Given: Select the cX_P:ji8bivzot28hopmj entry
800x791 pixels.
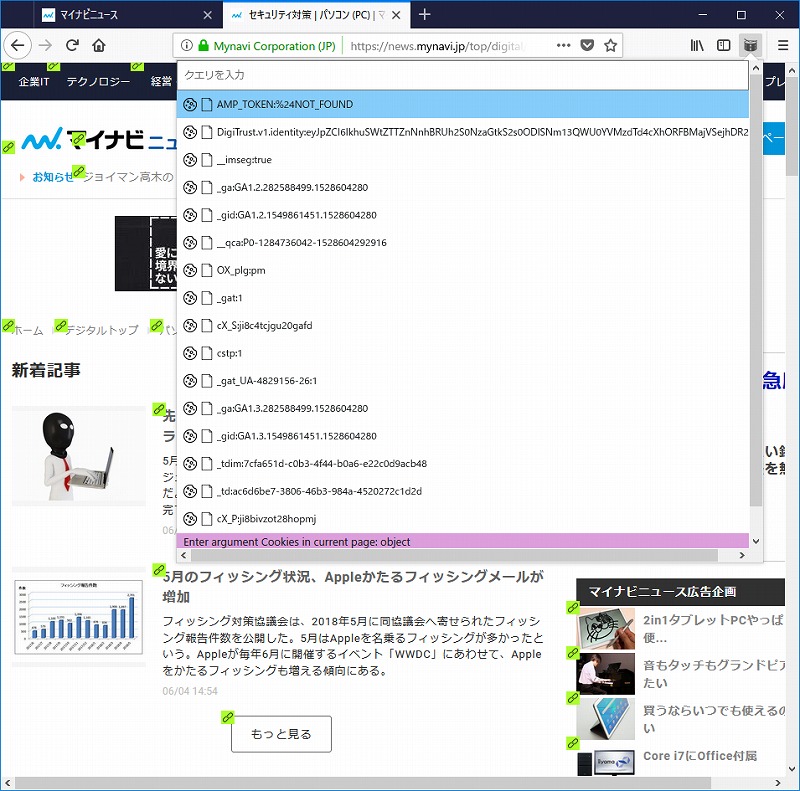Looking at the screenshot, I should [x=462, y=518].
